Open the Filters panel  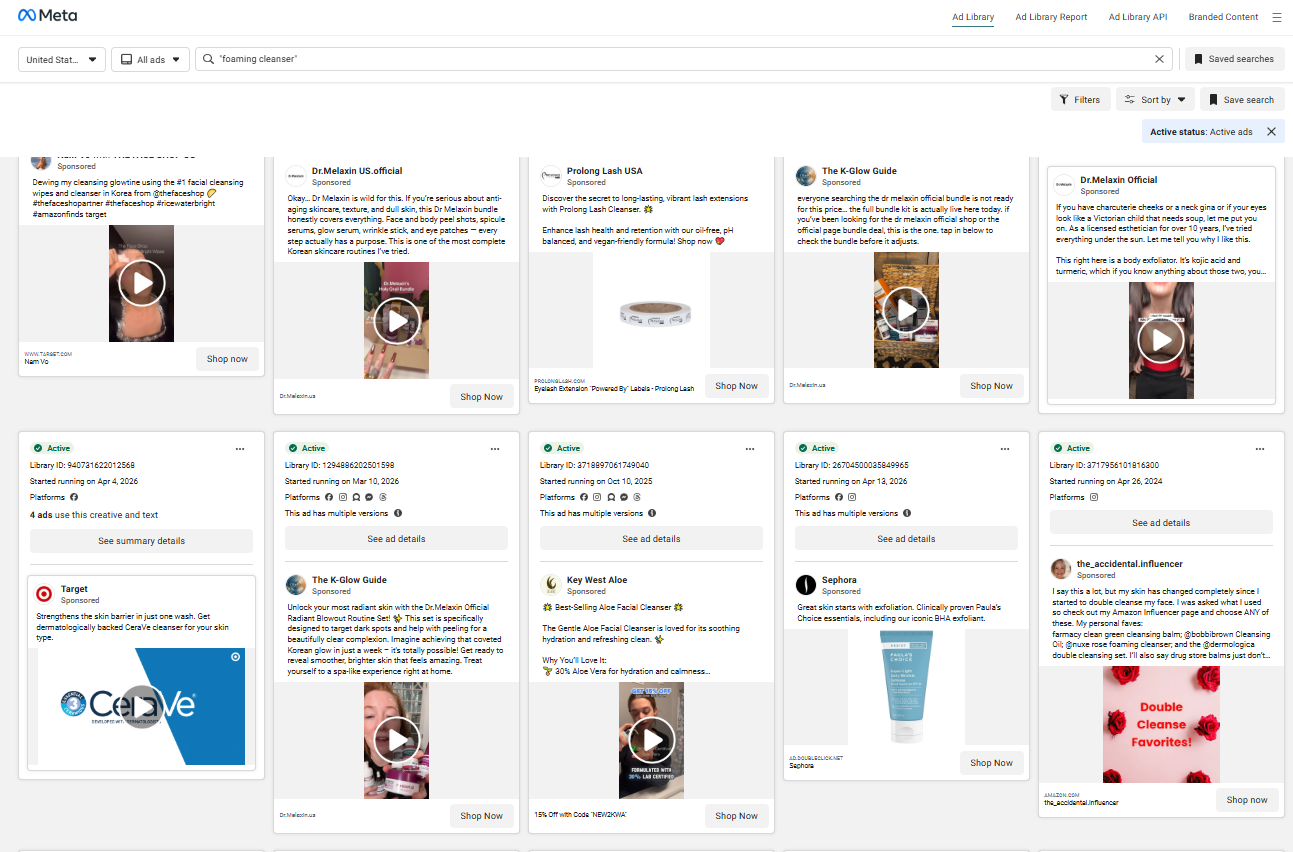(x=1080, y=100)
